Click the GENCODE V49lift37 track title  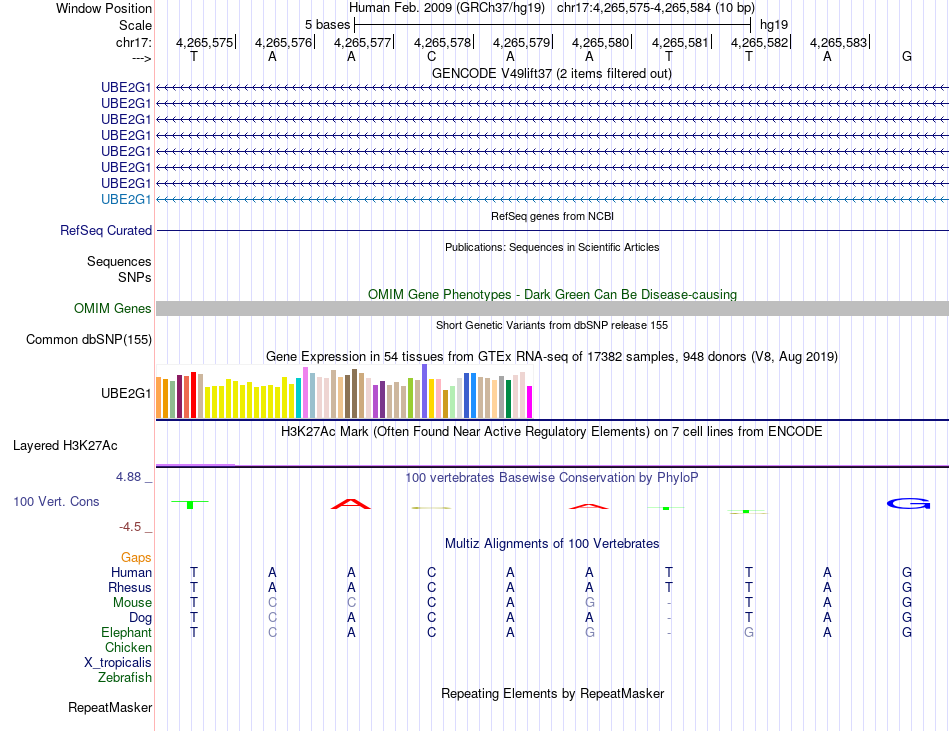(552, 74)
